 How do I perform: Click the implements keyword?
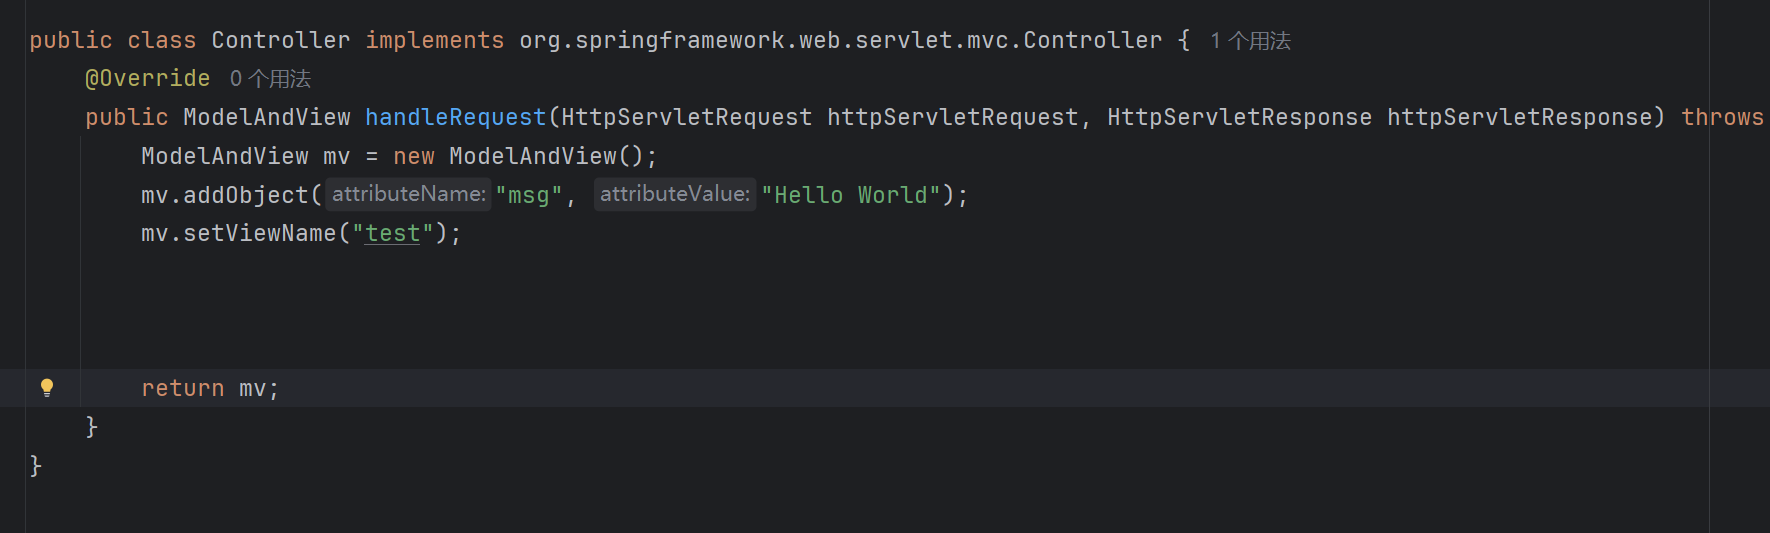click(435, 40)
